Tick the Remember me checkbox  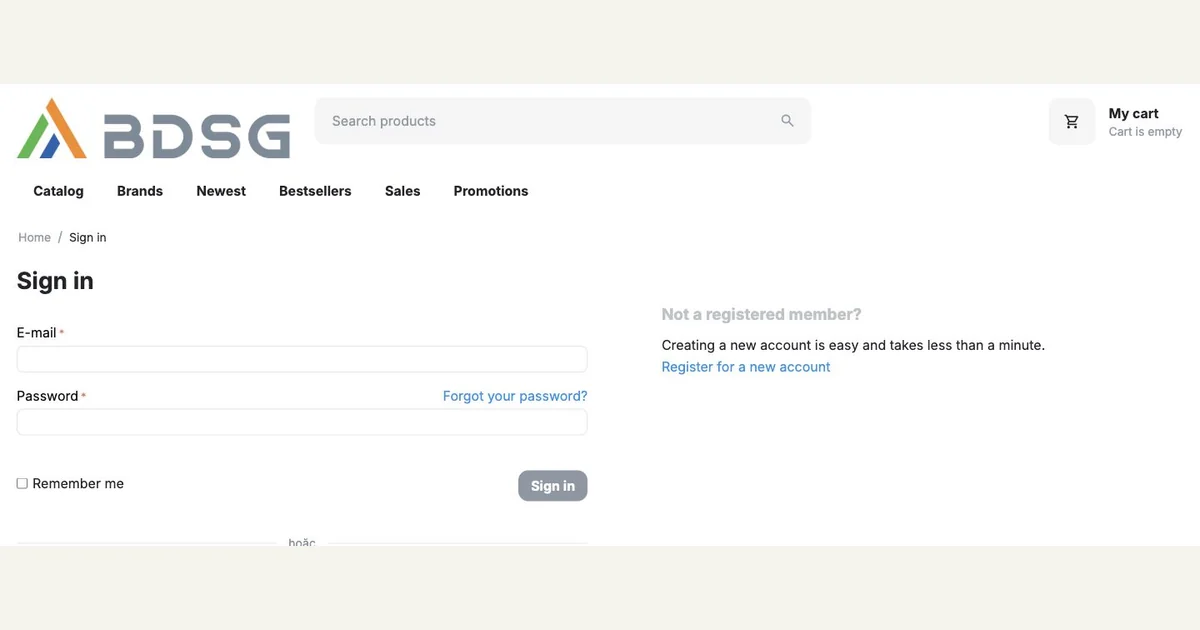pos(22,484)
